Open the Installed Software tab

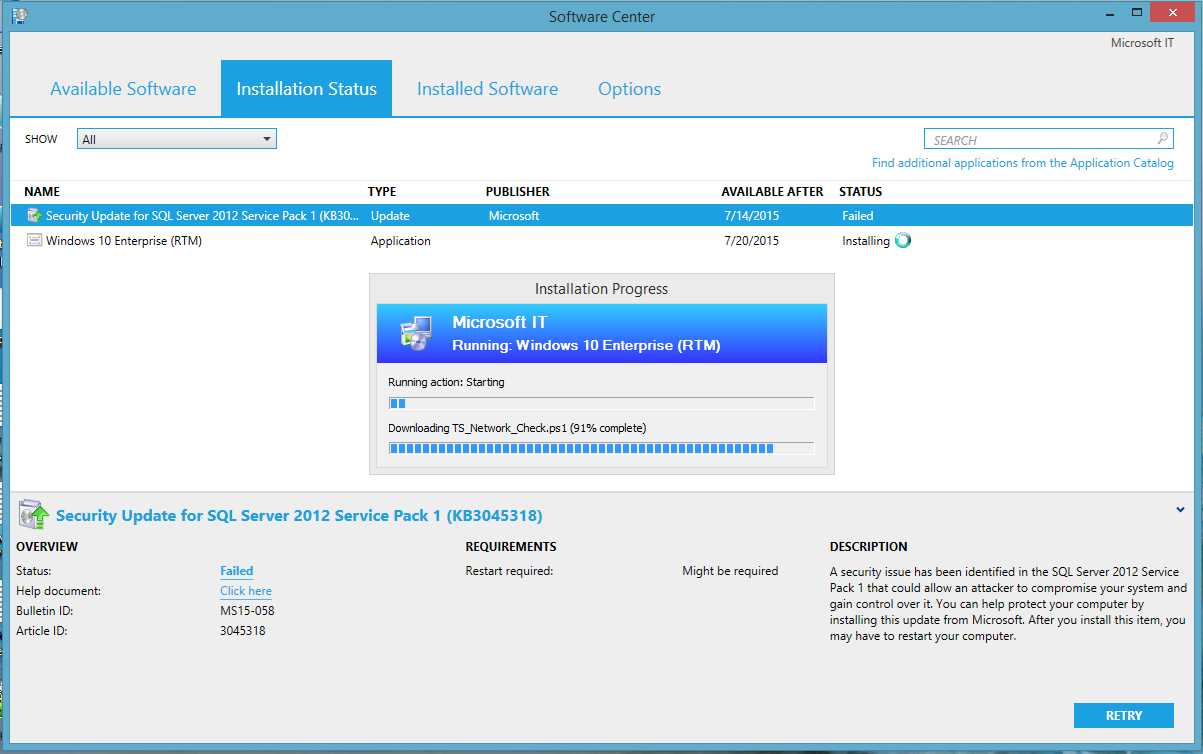[x=487, y=89]
